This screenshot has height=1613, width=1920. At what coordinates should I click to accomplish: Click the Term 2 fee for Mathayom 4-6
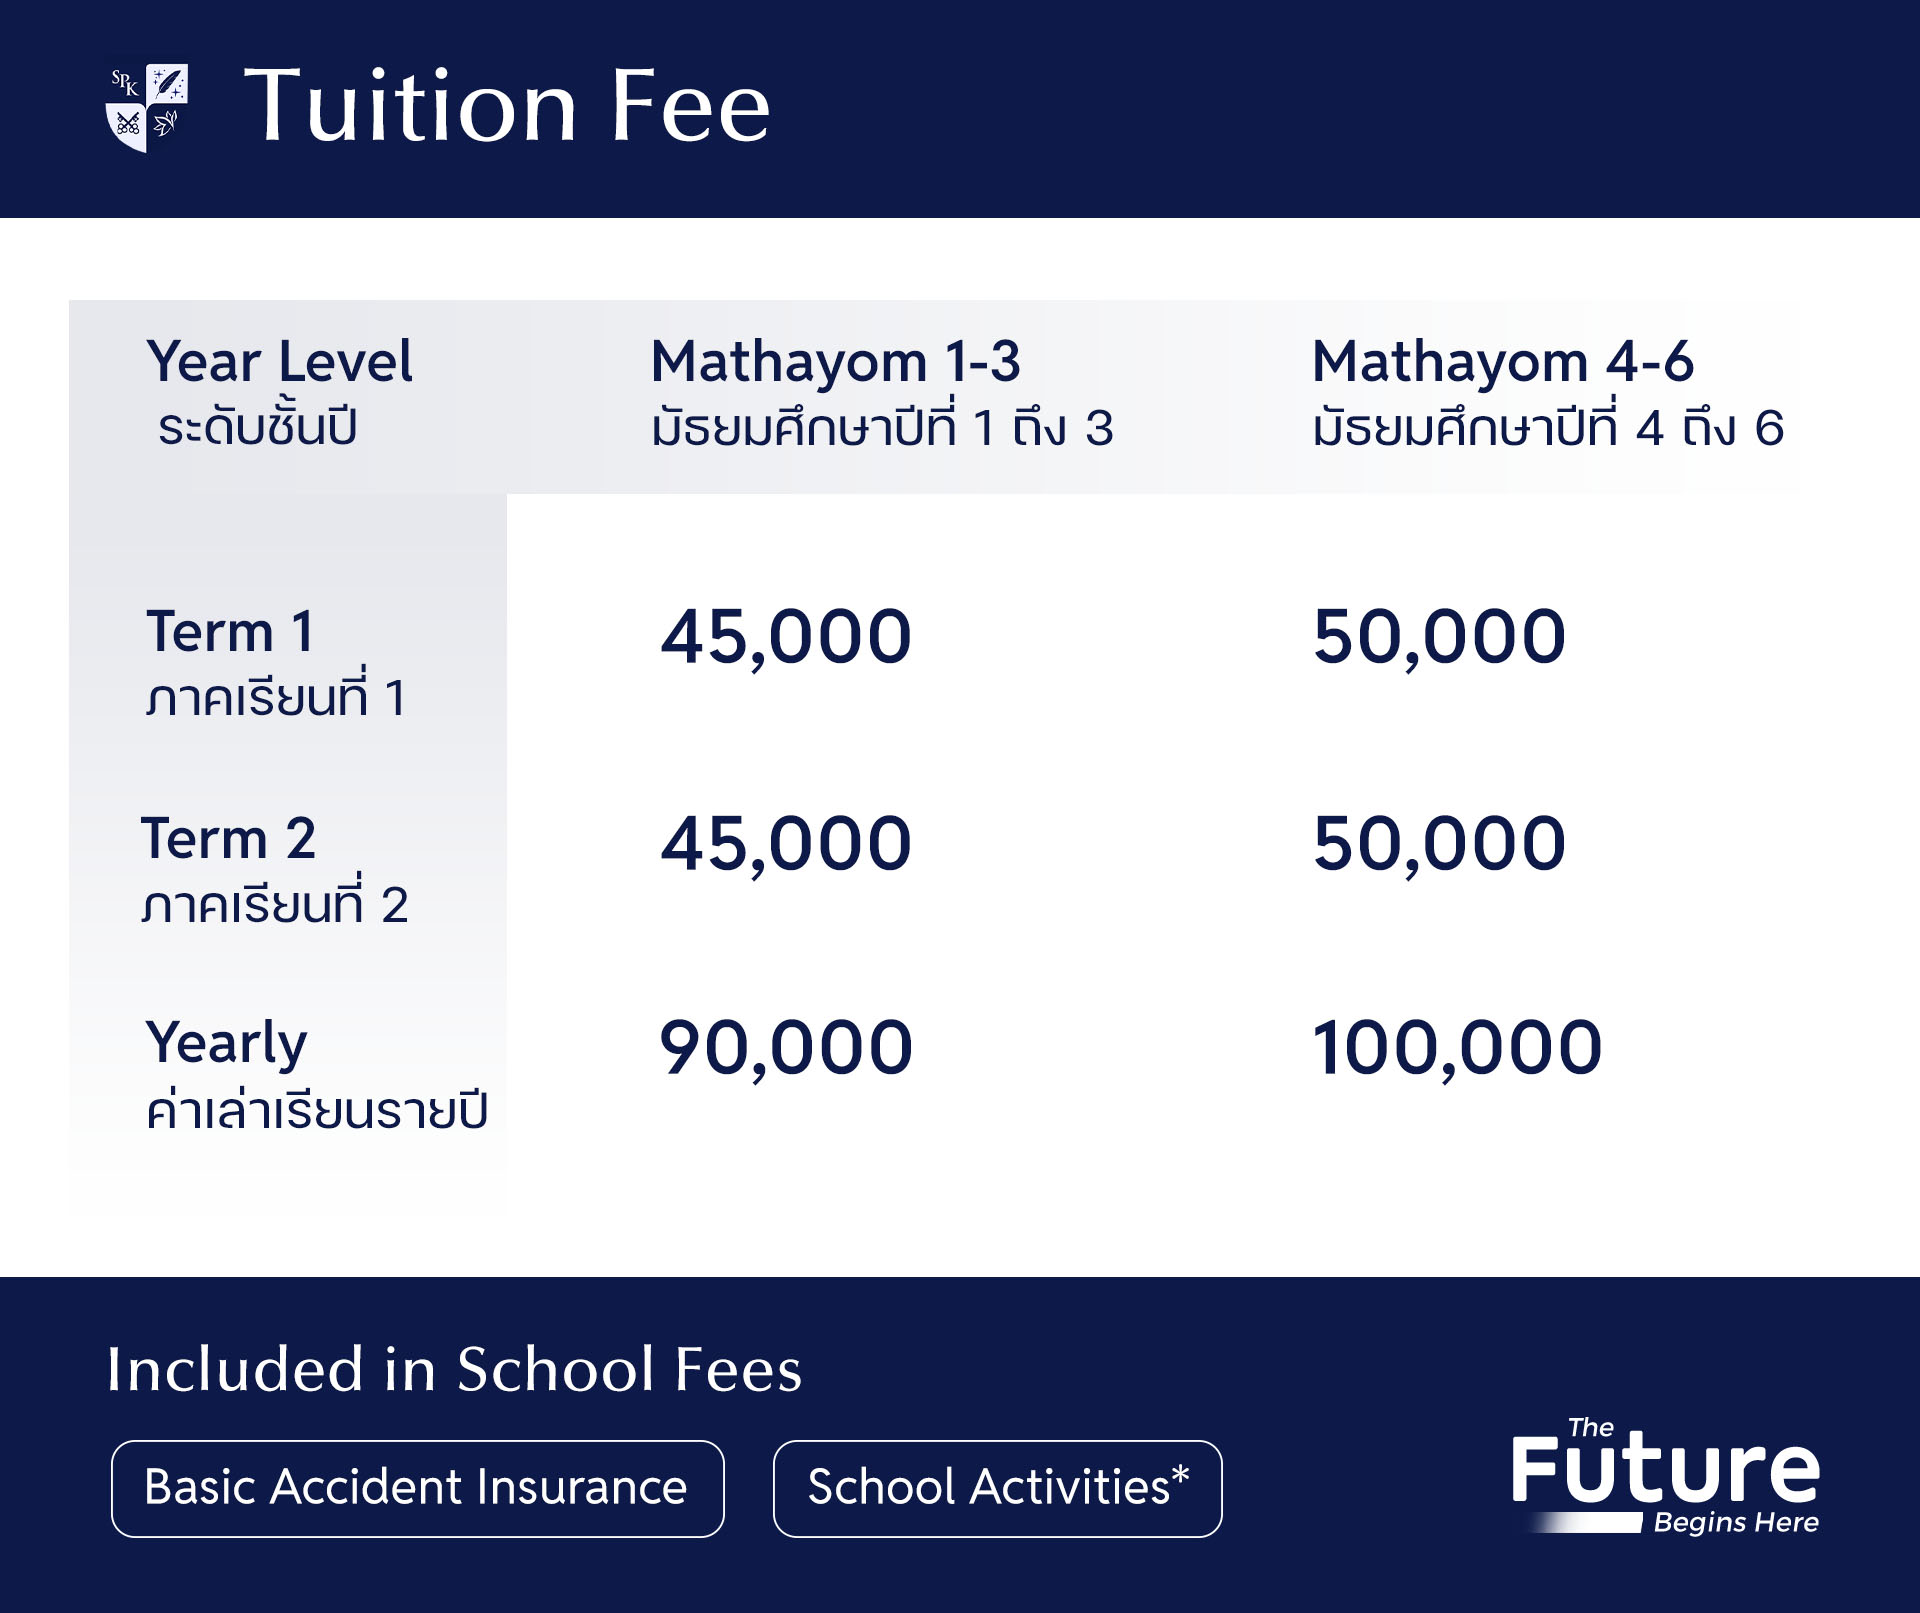1439,844
